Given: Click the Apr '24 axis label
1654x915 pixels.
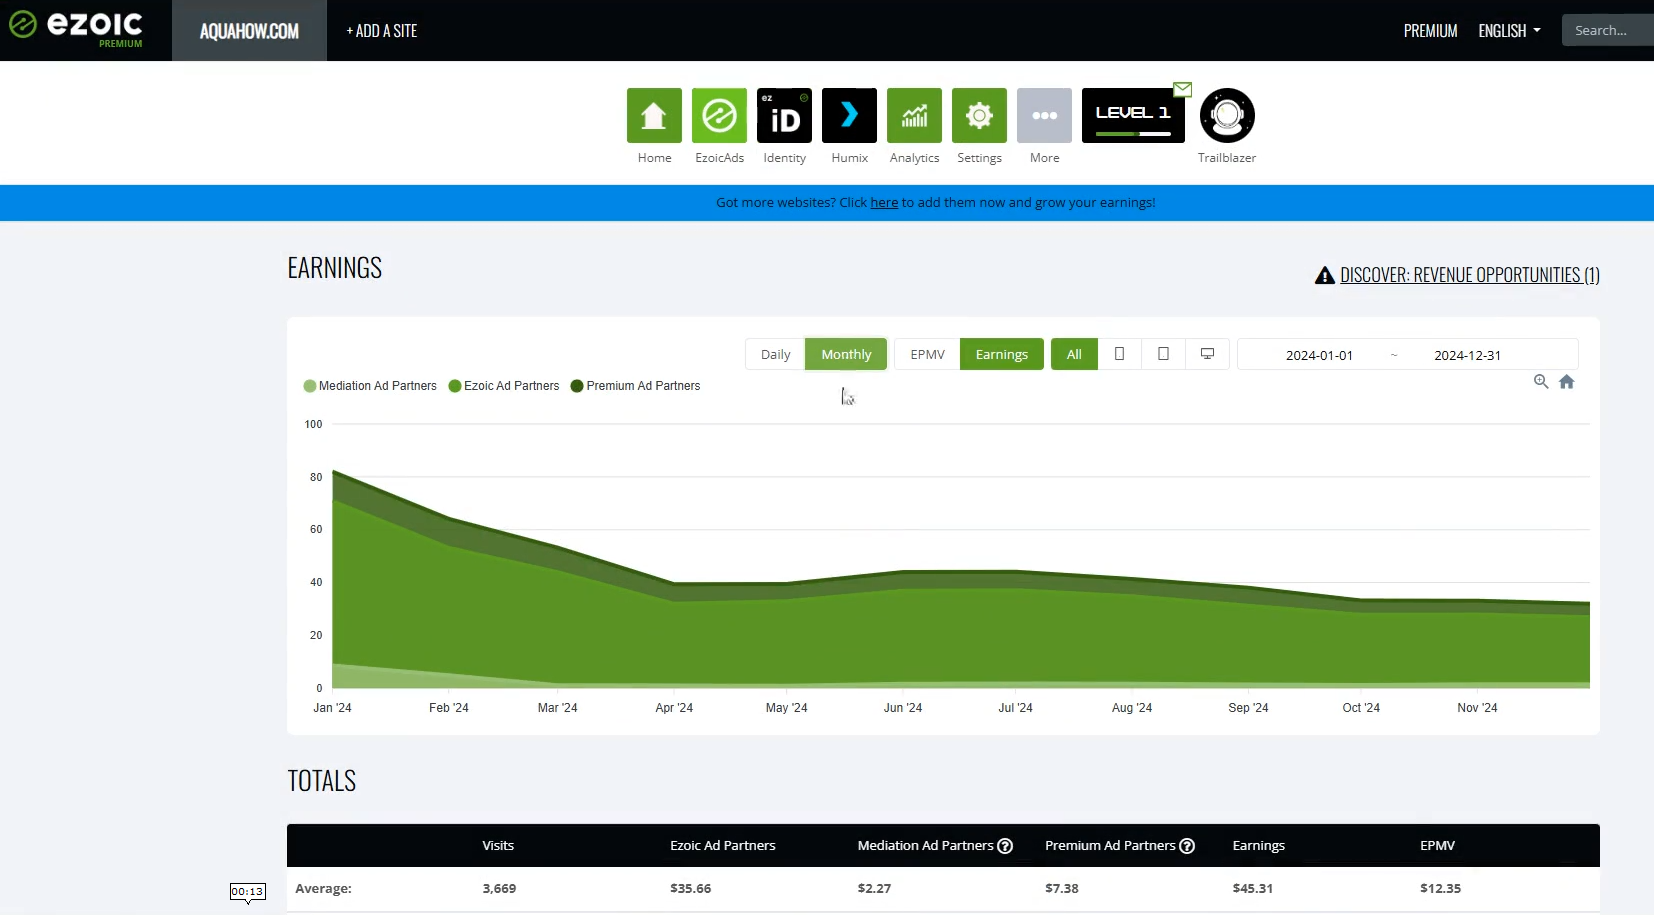Looking at the screenshot, I should [674, 708].
